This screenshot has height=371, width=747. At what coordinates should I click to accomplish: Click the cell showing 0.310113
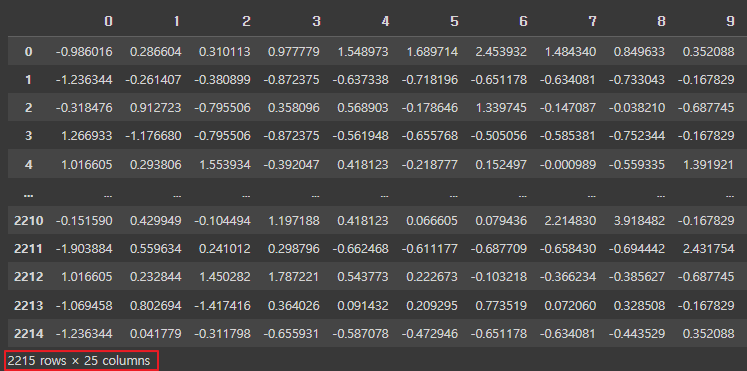click(x=224, y=51)
